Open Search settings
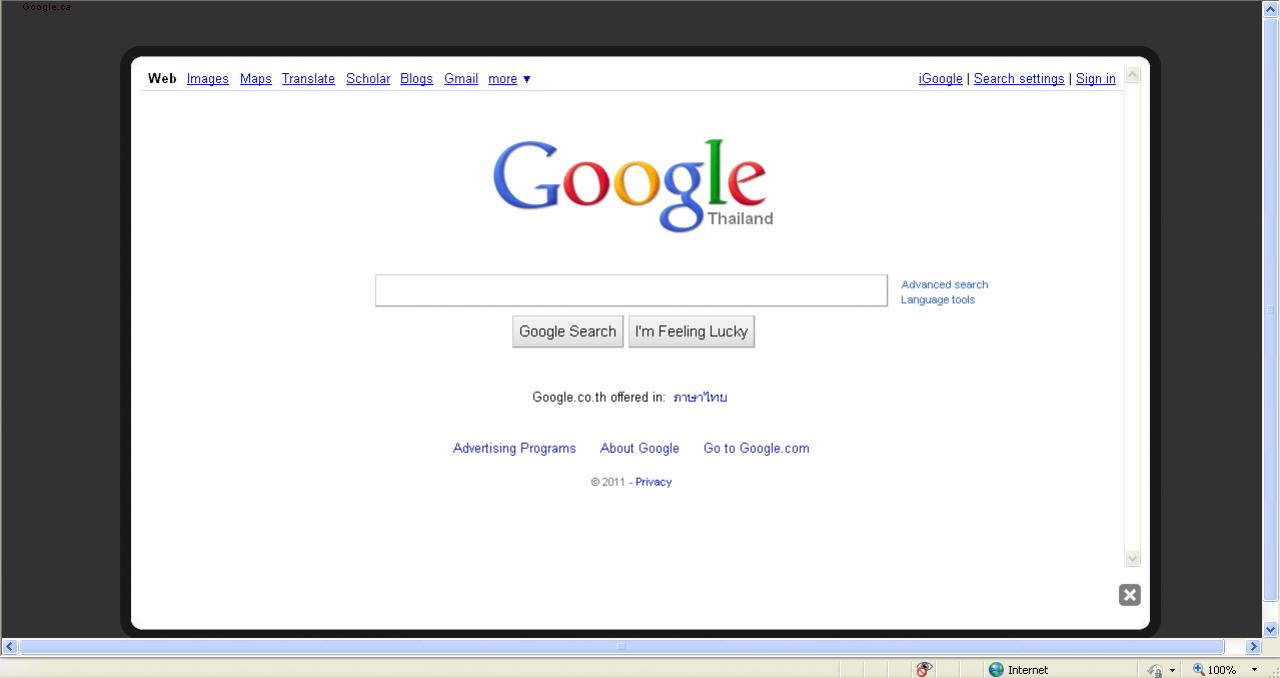Screen dimensions: 1280x678 (x=1019, y=79)
